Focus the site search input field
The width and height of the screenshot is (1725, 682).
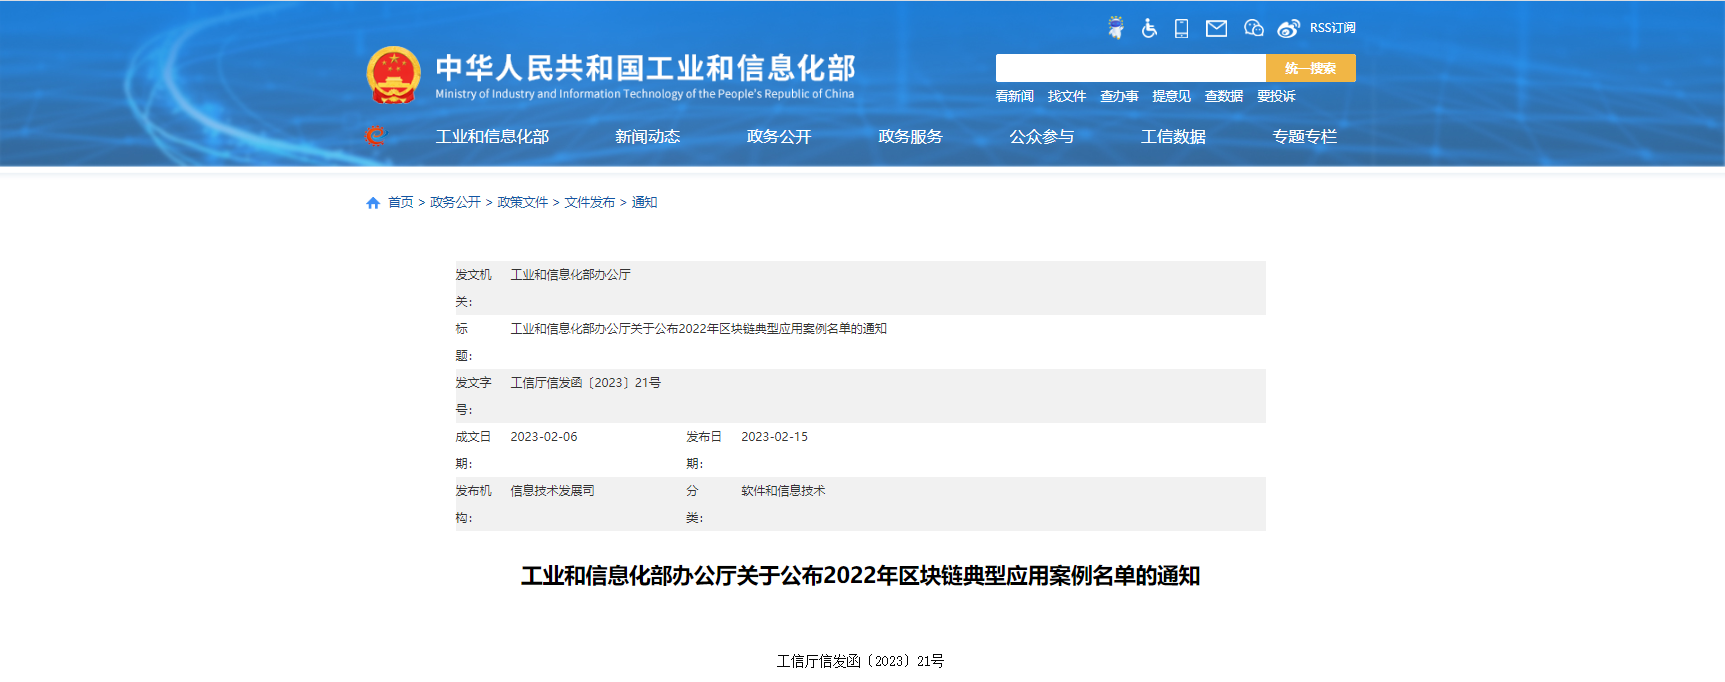pos(1130,68)
